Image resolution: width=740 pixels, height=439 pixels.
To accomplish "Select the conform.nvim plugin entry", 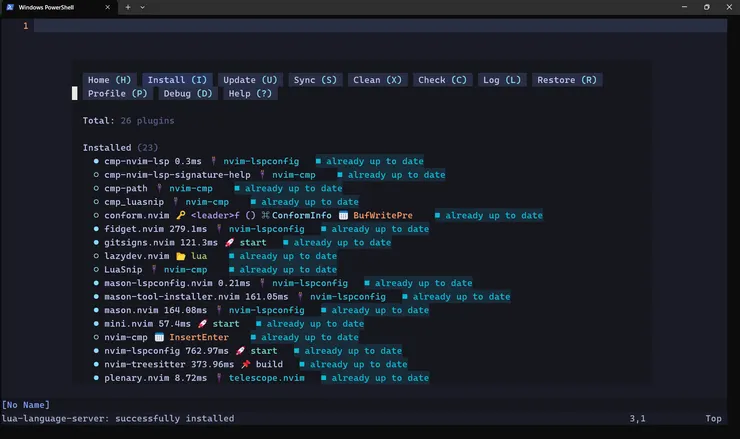I will 136,215.
